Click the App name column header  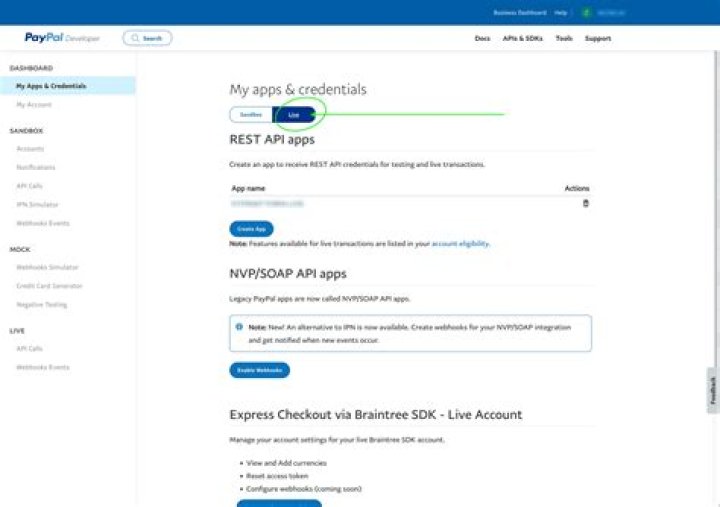(x=248, y=188)
